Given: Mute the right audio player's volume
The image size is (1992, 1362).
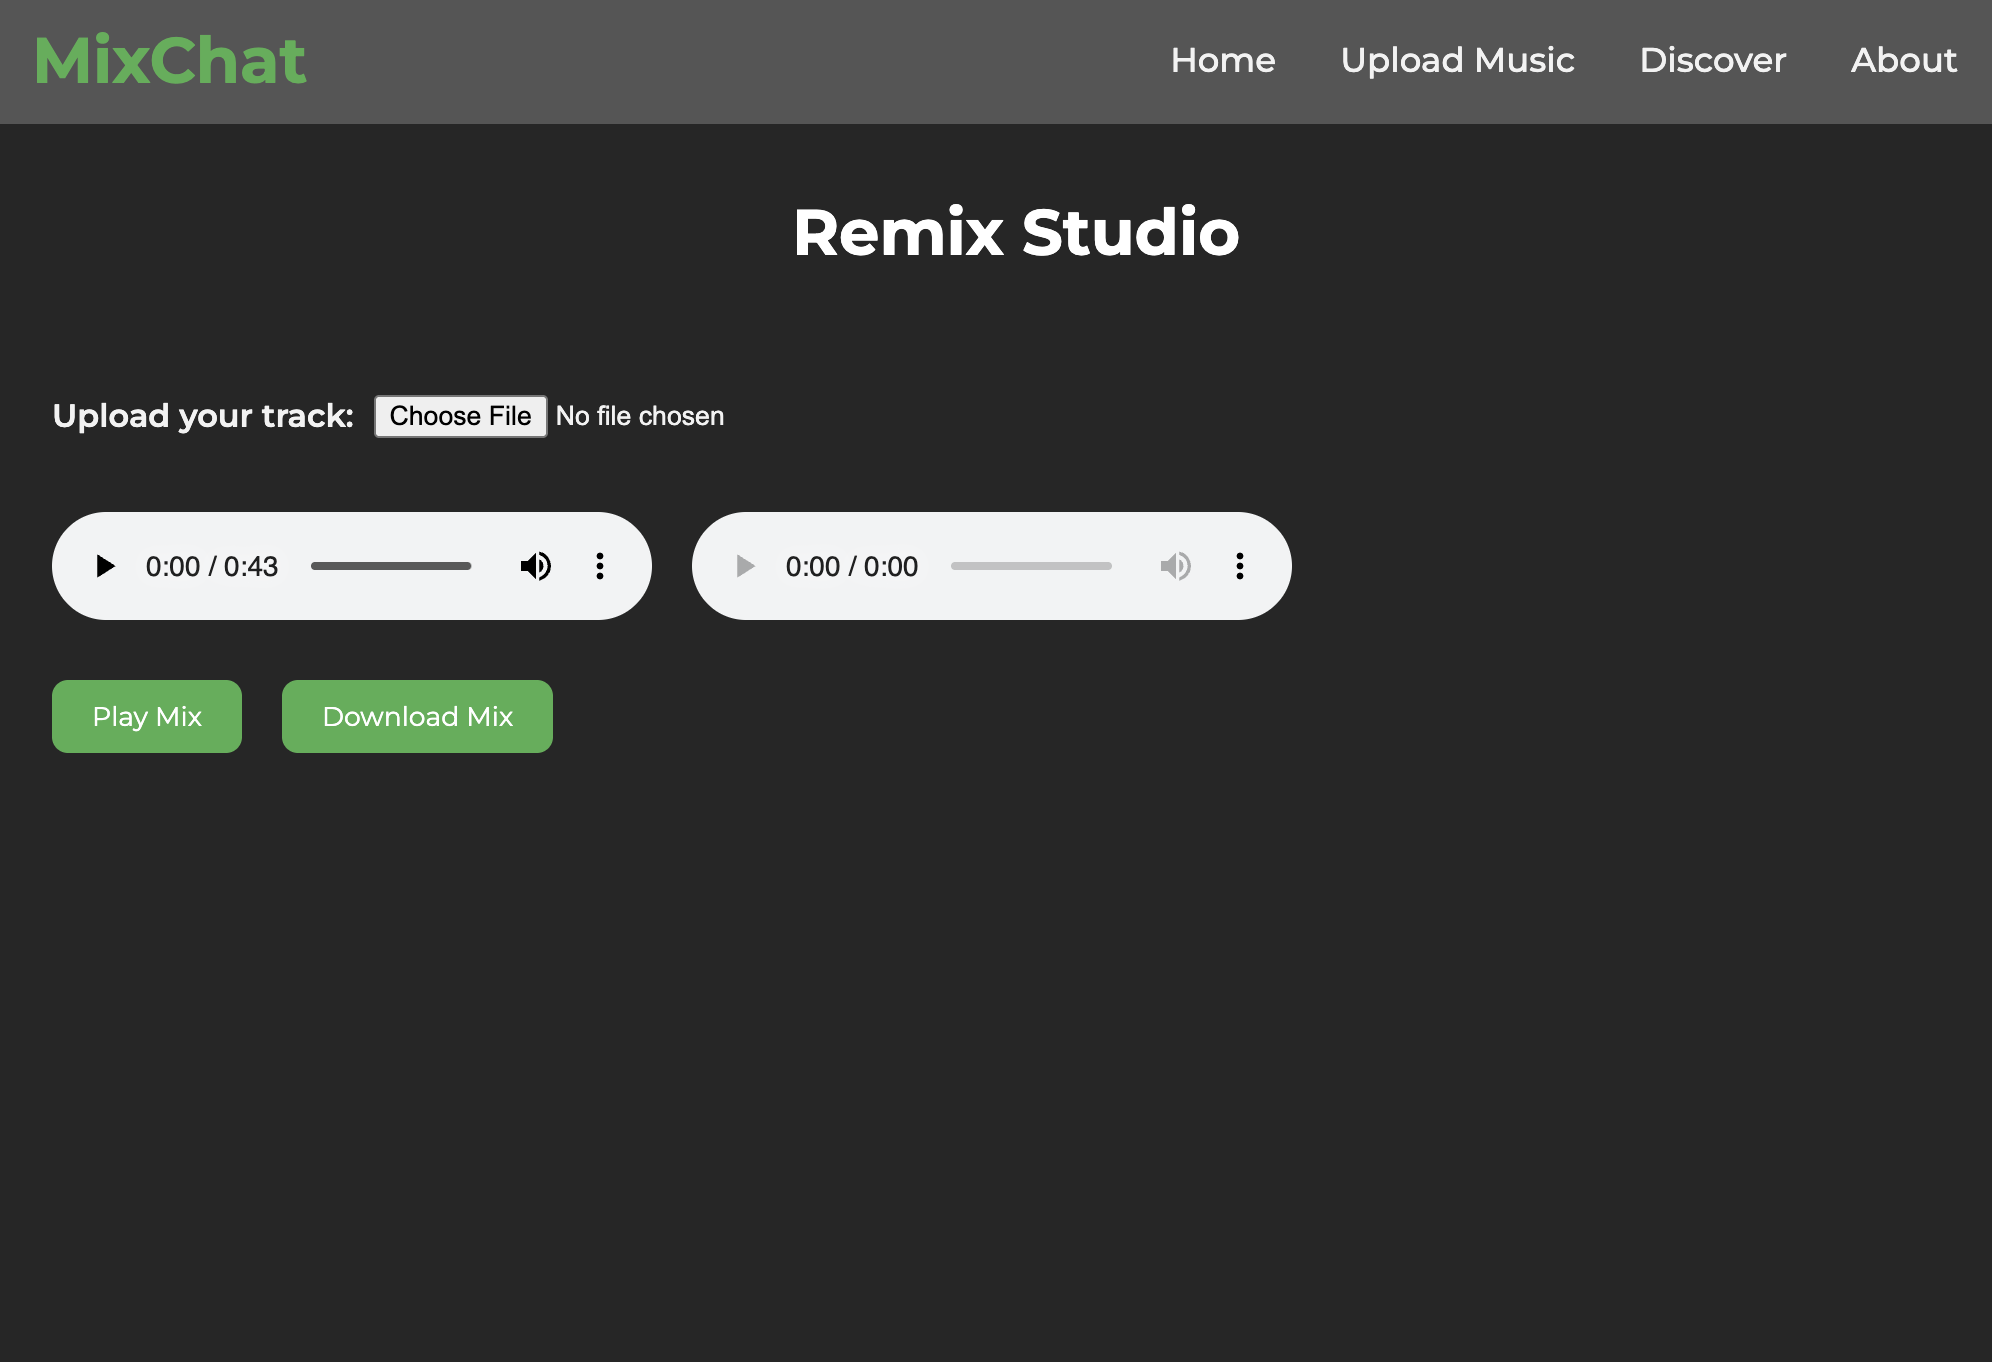Looking at the screenshot, I should pyautogui.click(x=1176, y=566).
